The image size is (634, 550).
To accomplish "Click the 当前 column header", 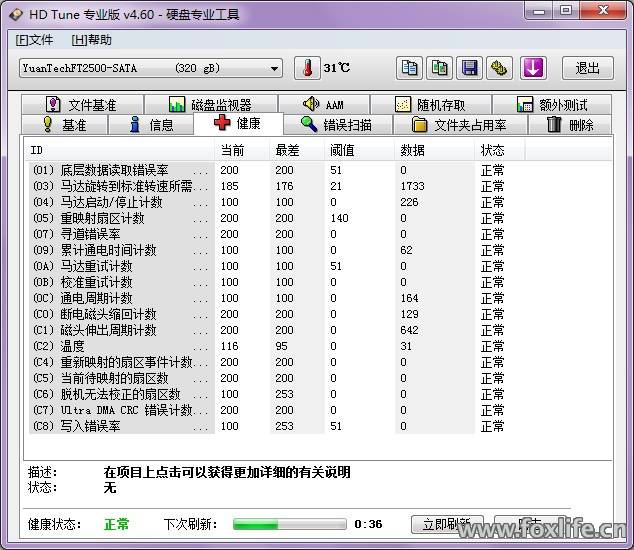I will tap(242, 150).
